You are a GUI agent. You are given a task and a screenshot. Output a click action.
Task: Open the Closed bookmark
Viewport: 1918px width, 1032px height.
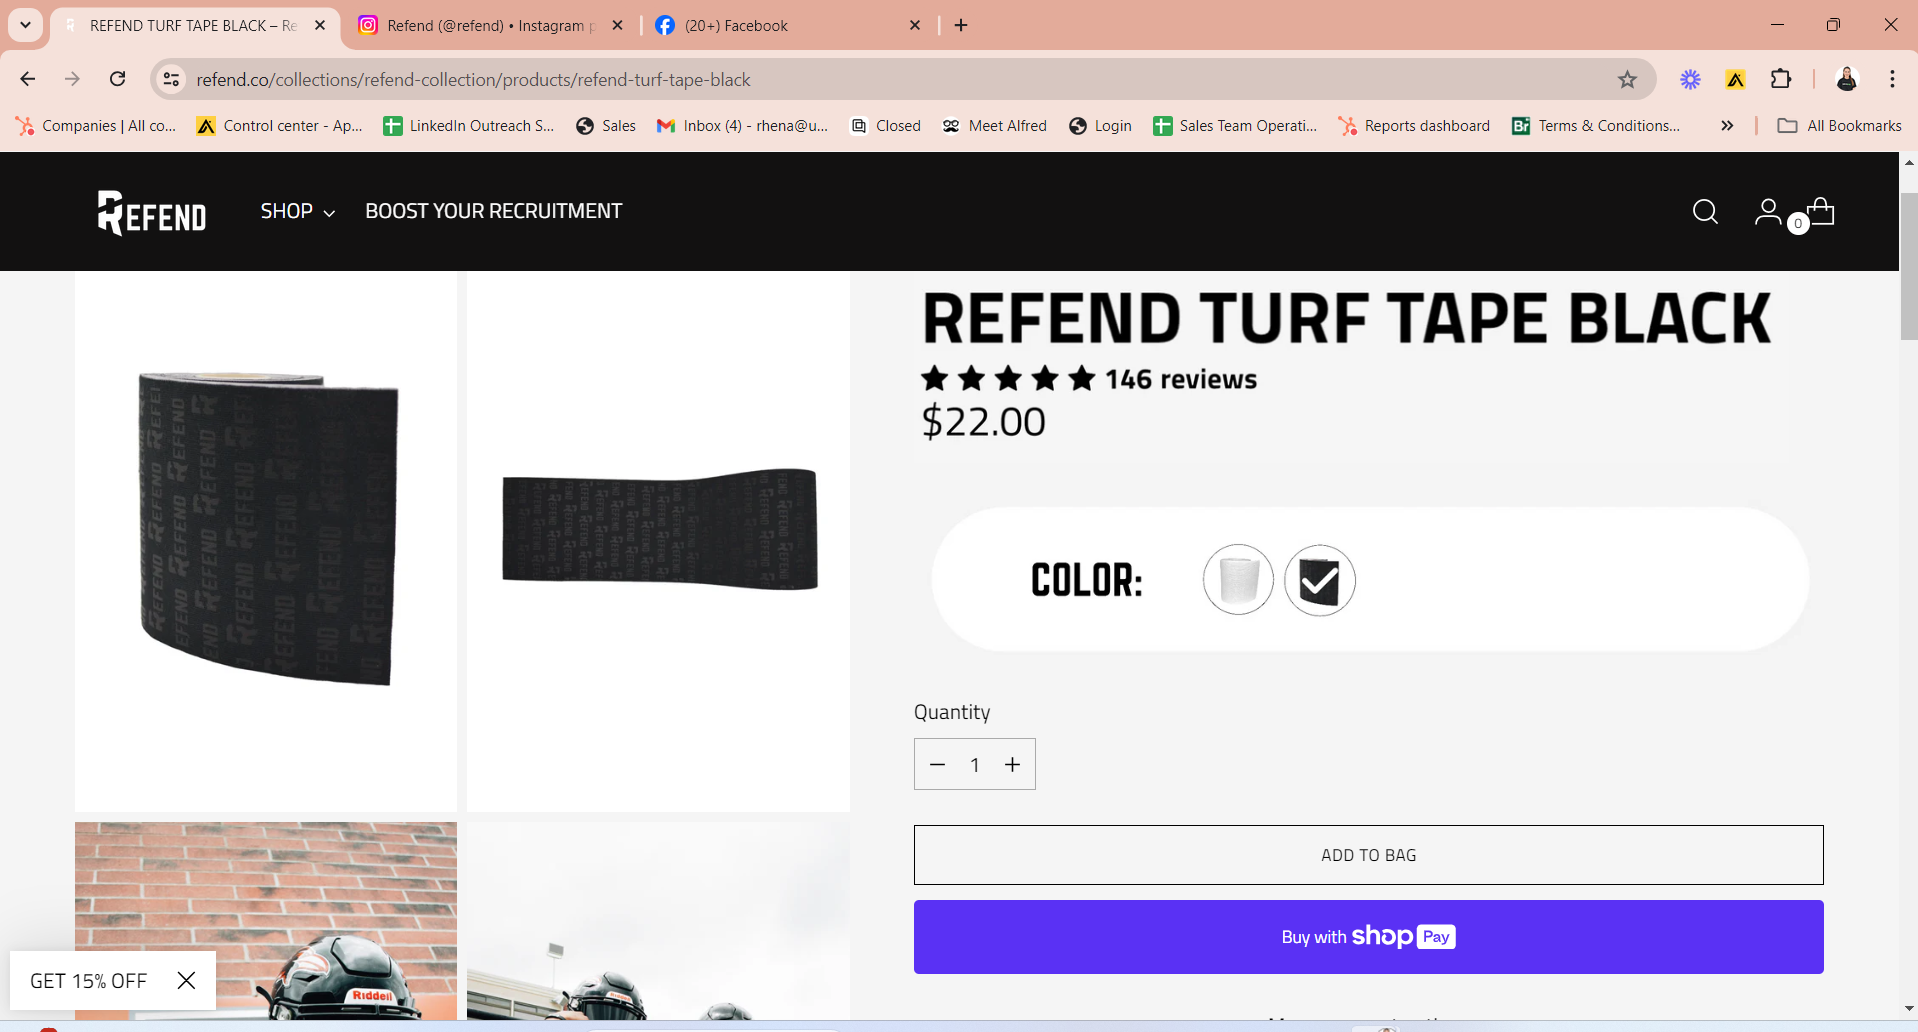click(x=886, y=126)
